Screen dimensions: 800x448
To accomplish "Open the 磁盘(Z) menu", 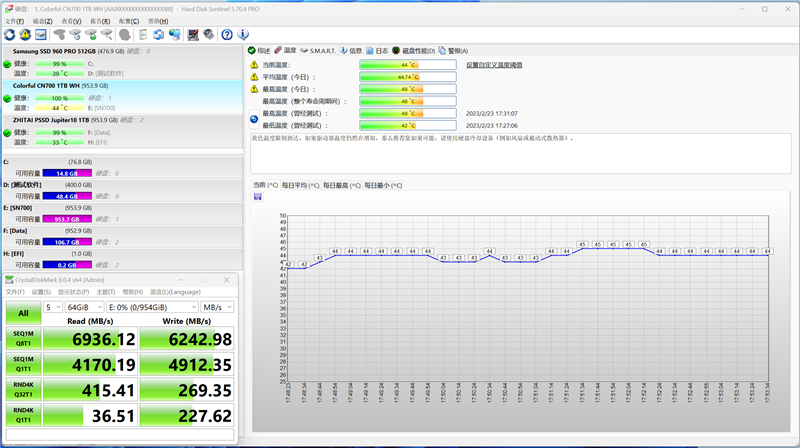I will point(42,21).
